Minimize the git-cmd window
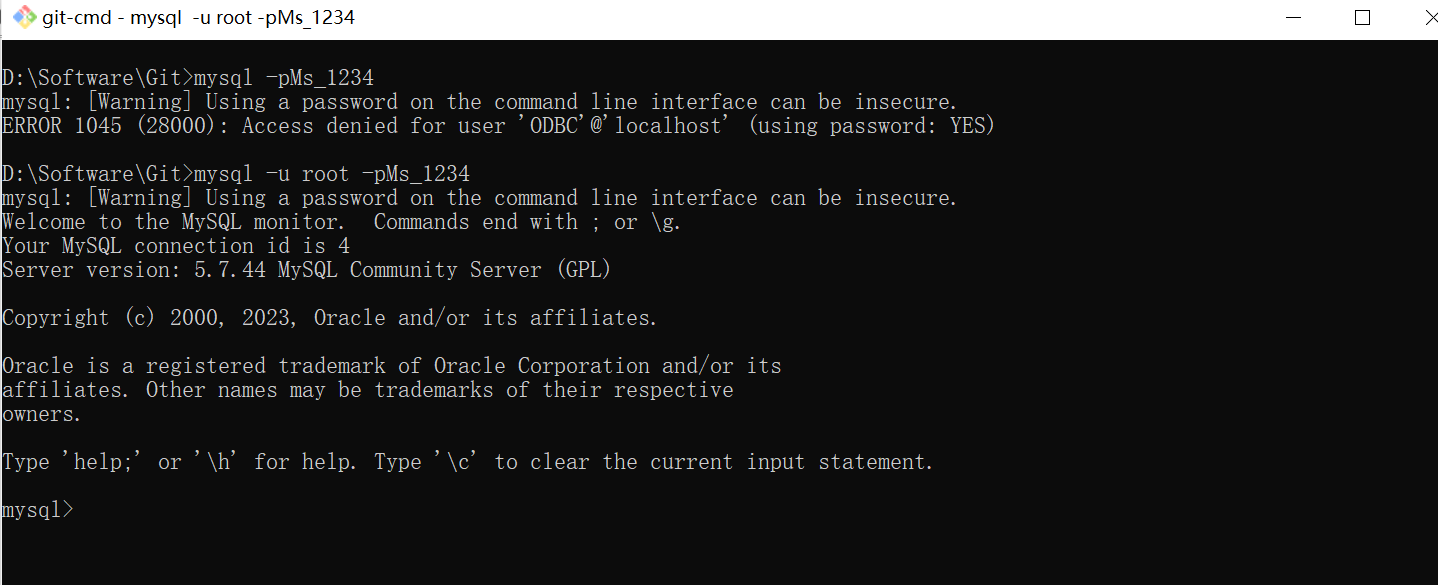This screenshot has height=585, width=1438. click(1295, 18)
